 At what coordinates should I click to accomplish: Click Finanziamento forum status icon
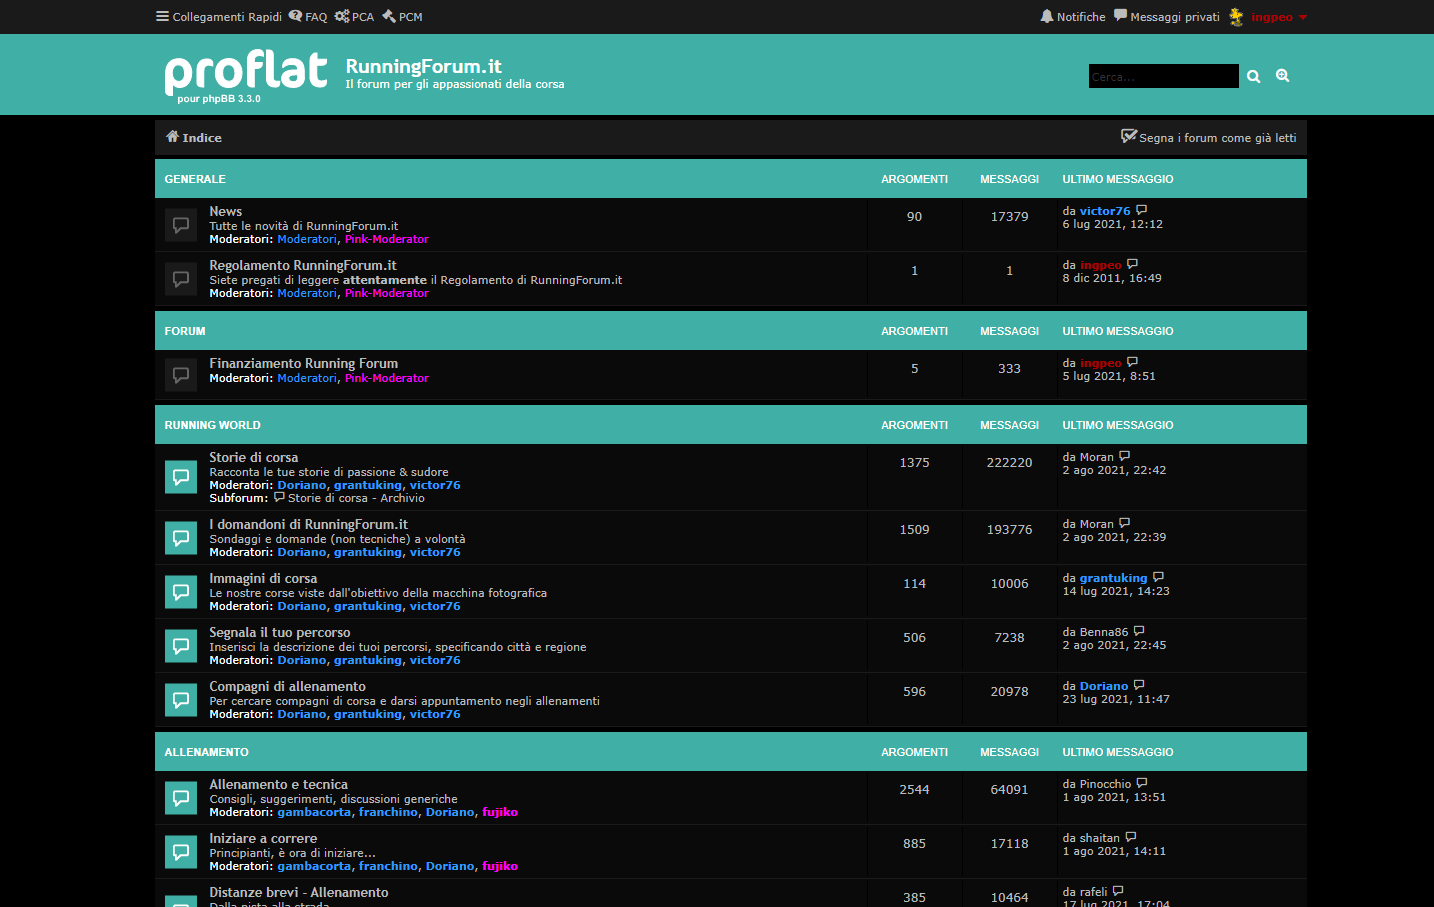click(181, 375)
